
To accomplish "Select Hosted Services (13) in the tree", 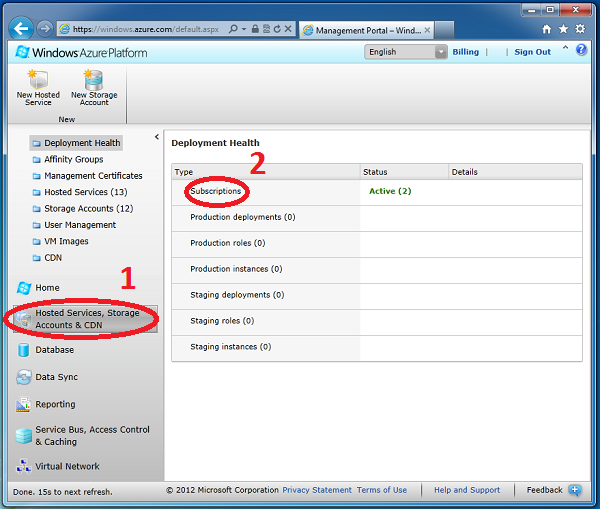I will pos(86,192).
